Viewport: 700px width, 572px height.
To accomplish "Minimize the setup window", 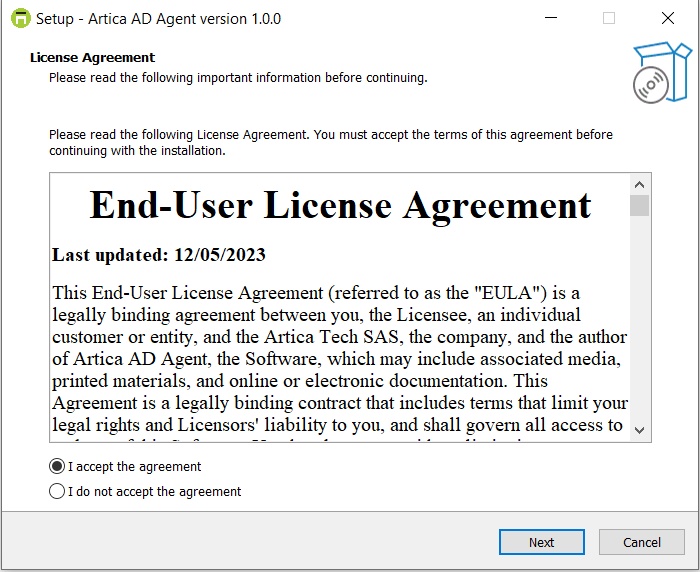I will click(551, 18).
